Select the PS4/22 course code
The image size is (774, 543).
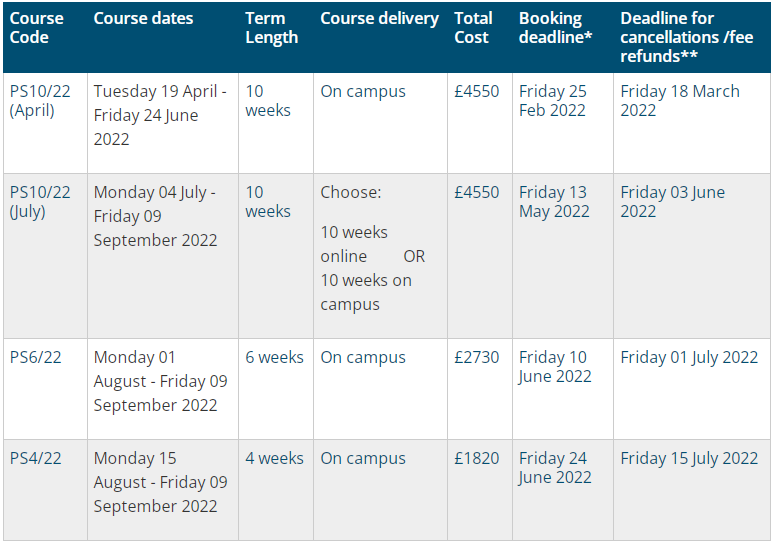(x=36, y=459)
